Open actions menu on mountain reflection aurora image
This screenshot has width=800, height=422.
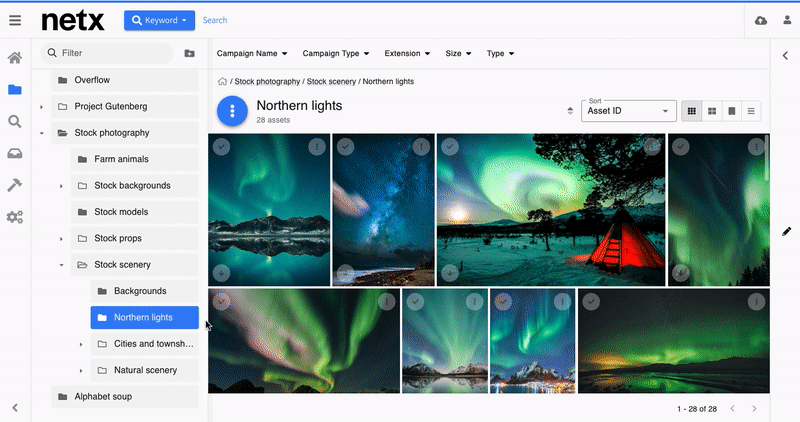click(317, 147)
